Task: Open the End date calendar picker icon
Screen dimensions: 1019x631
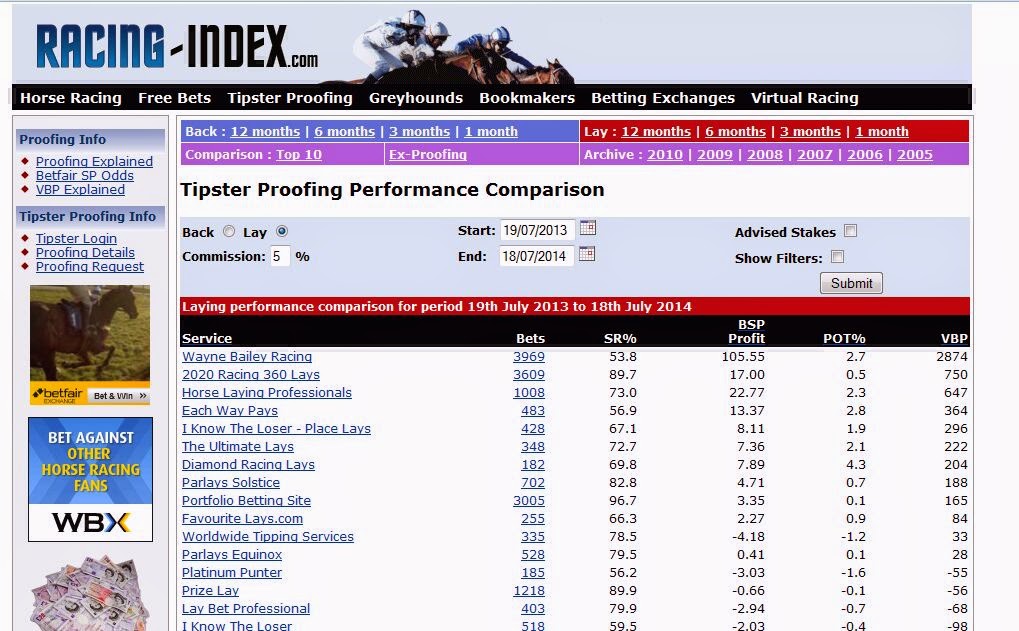Action: click(x=587, y=254)
